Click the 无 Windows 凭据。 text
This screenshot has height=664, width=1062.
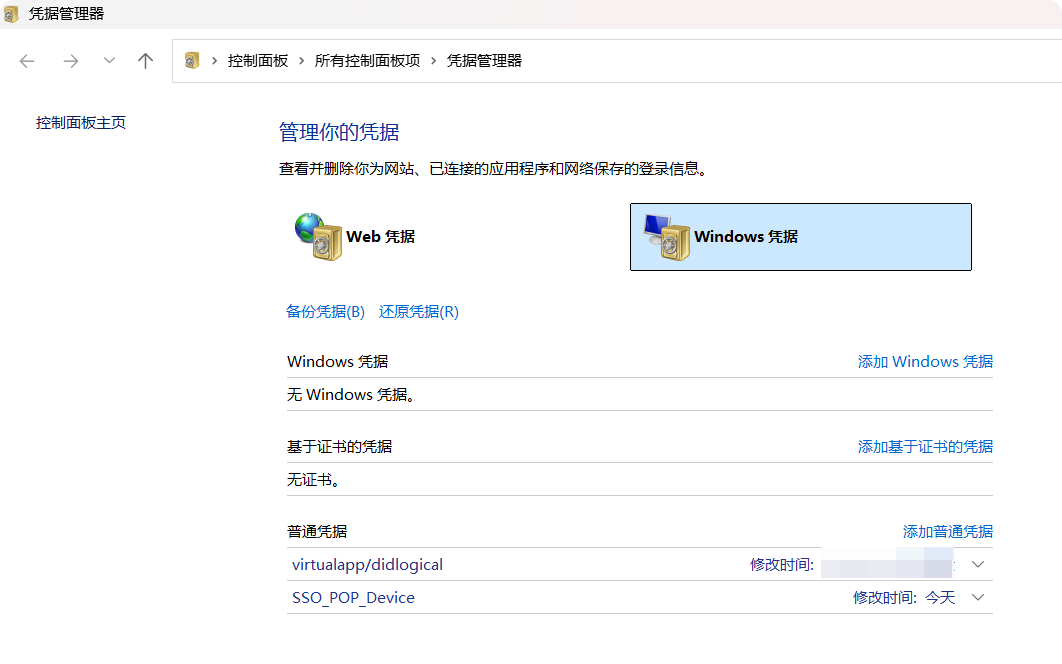(351, 394)
